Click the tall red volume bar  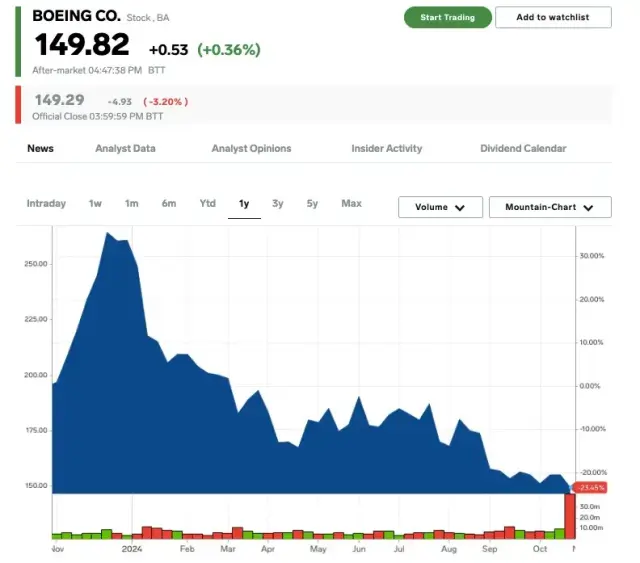click(x=570, y=515)
